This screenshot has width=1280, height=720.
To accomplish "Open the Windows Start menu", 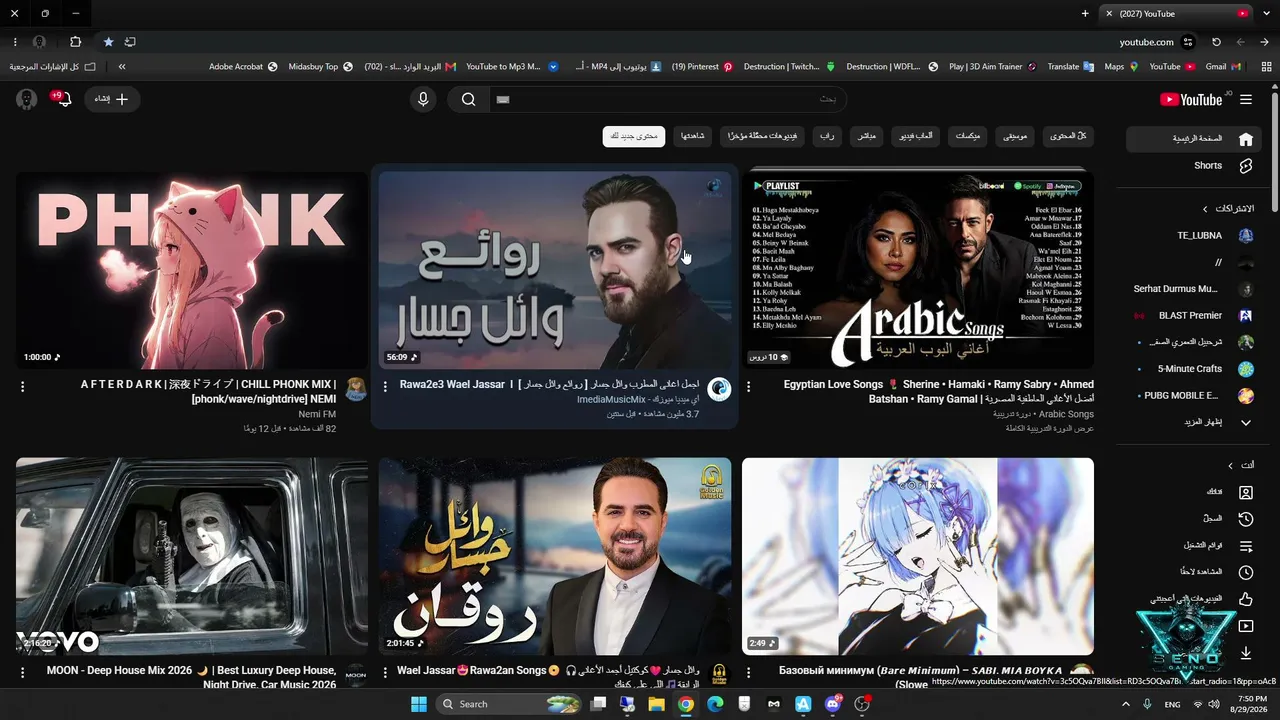I will [x=419, y=704].
